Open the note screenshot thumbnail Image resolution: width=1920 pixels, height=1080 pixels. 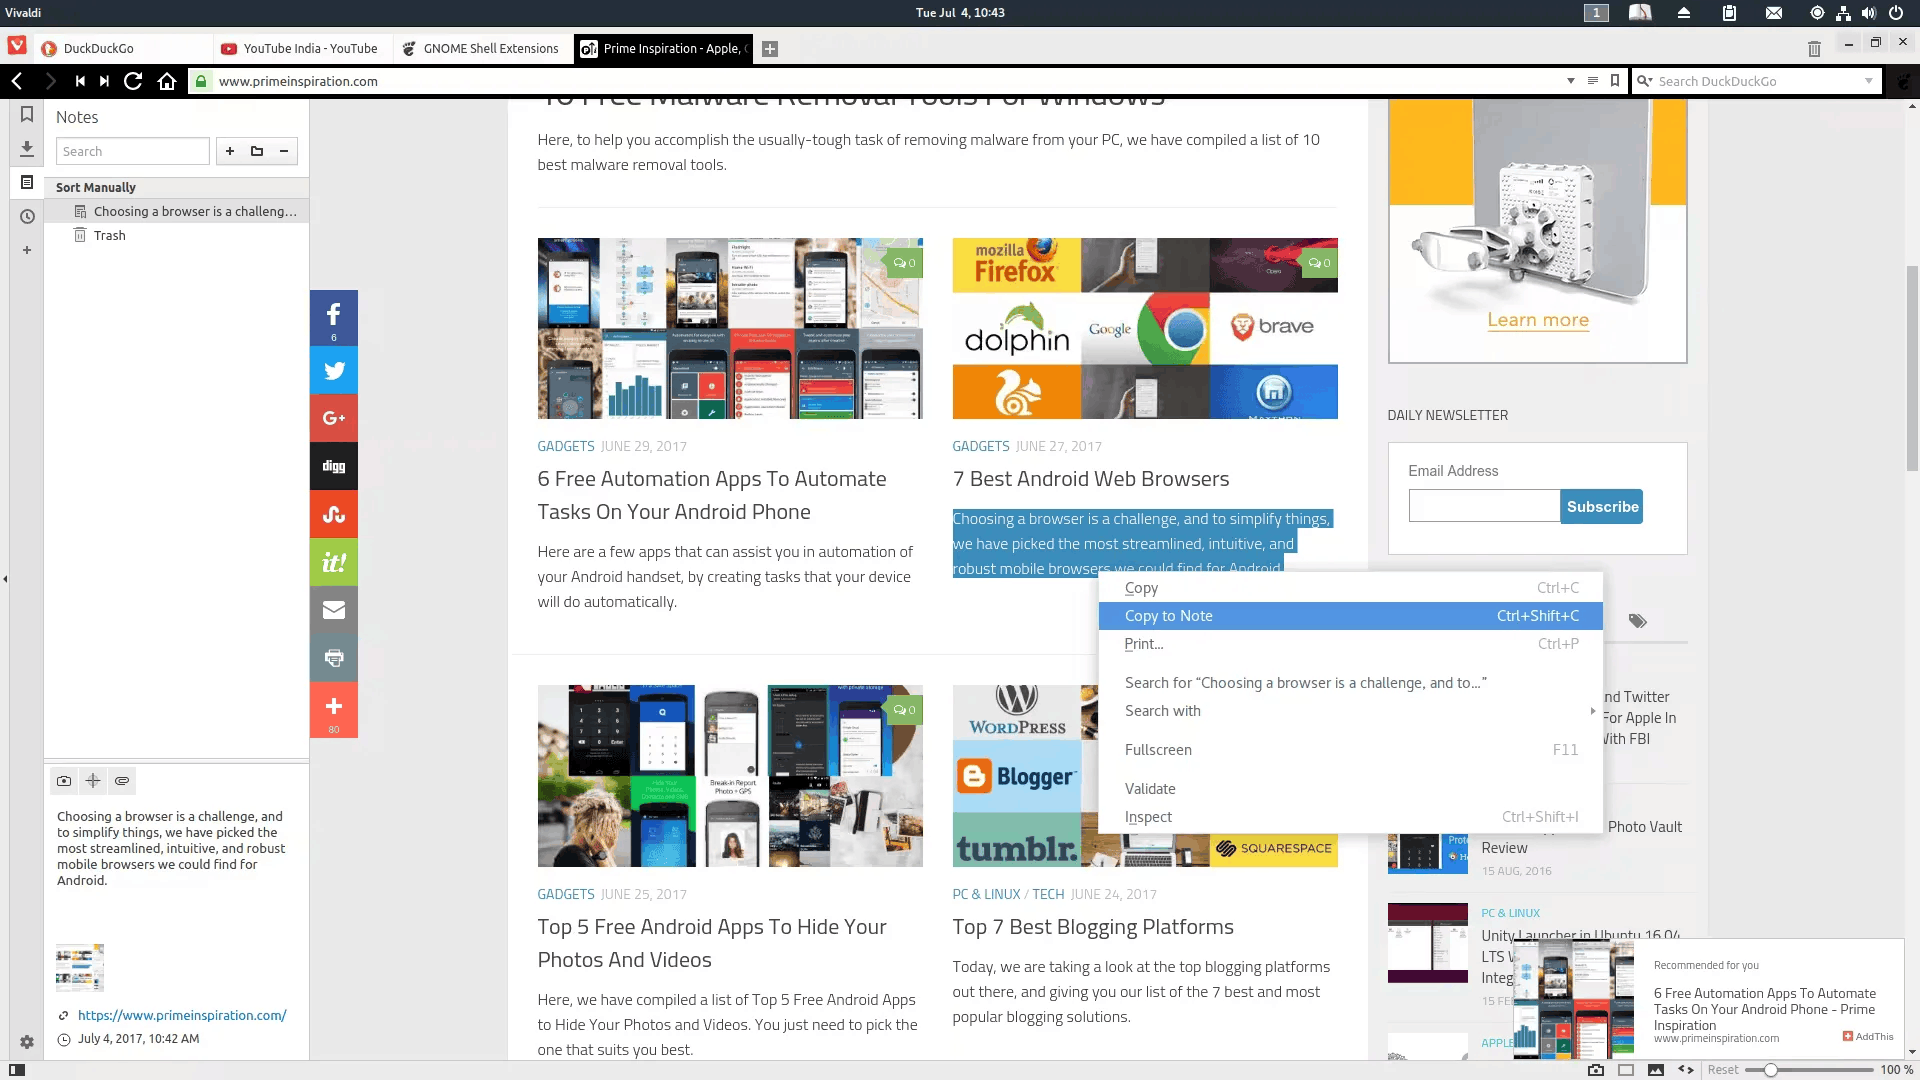(80, 967)
